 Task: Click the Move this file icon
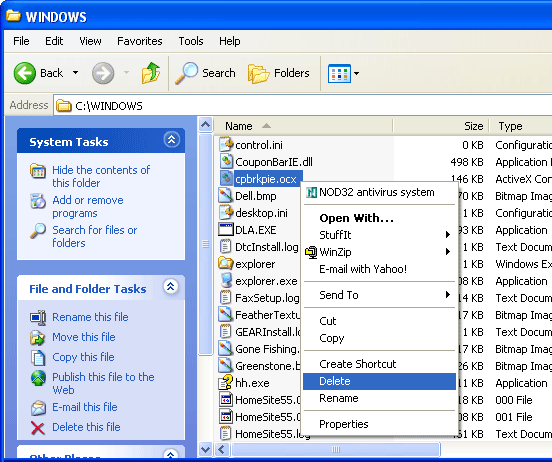click(37, 338)
